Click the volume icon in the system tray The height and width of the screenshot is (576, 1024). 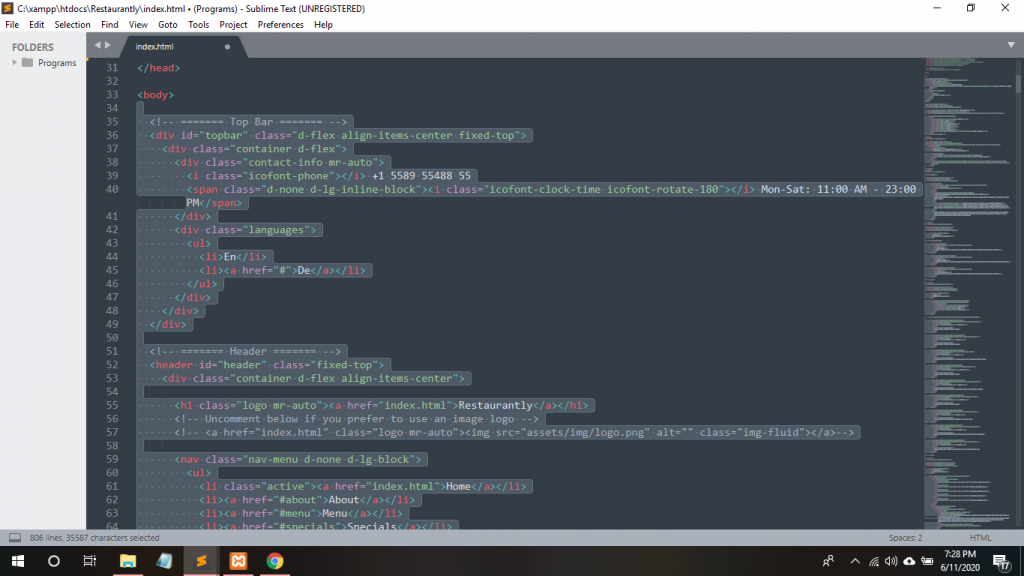point(890,561)
